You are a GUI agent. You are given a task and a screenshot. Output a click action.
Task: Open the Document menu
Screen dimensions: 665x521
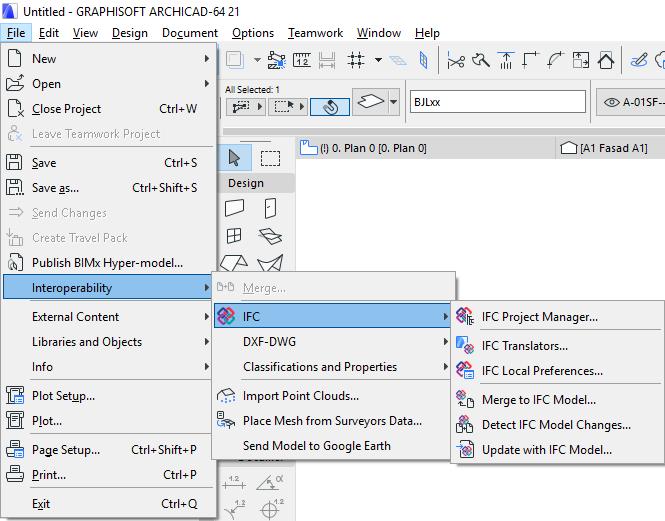tap(190, 33)
